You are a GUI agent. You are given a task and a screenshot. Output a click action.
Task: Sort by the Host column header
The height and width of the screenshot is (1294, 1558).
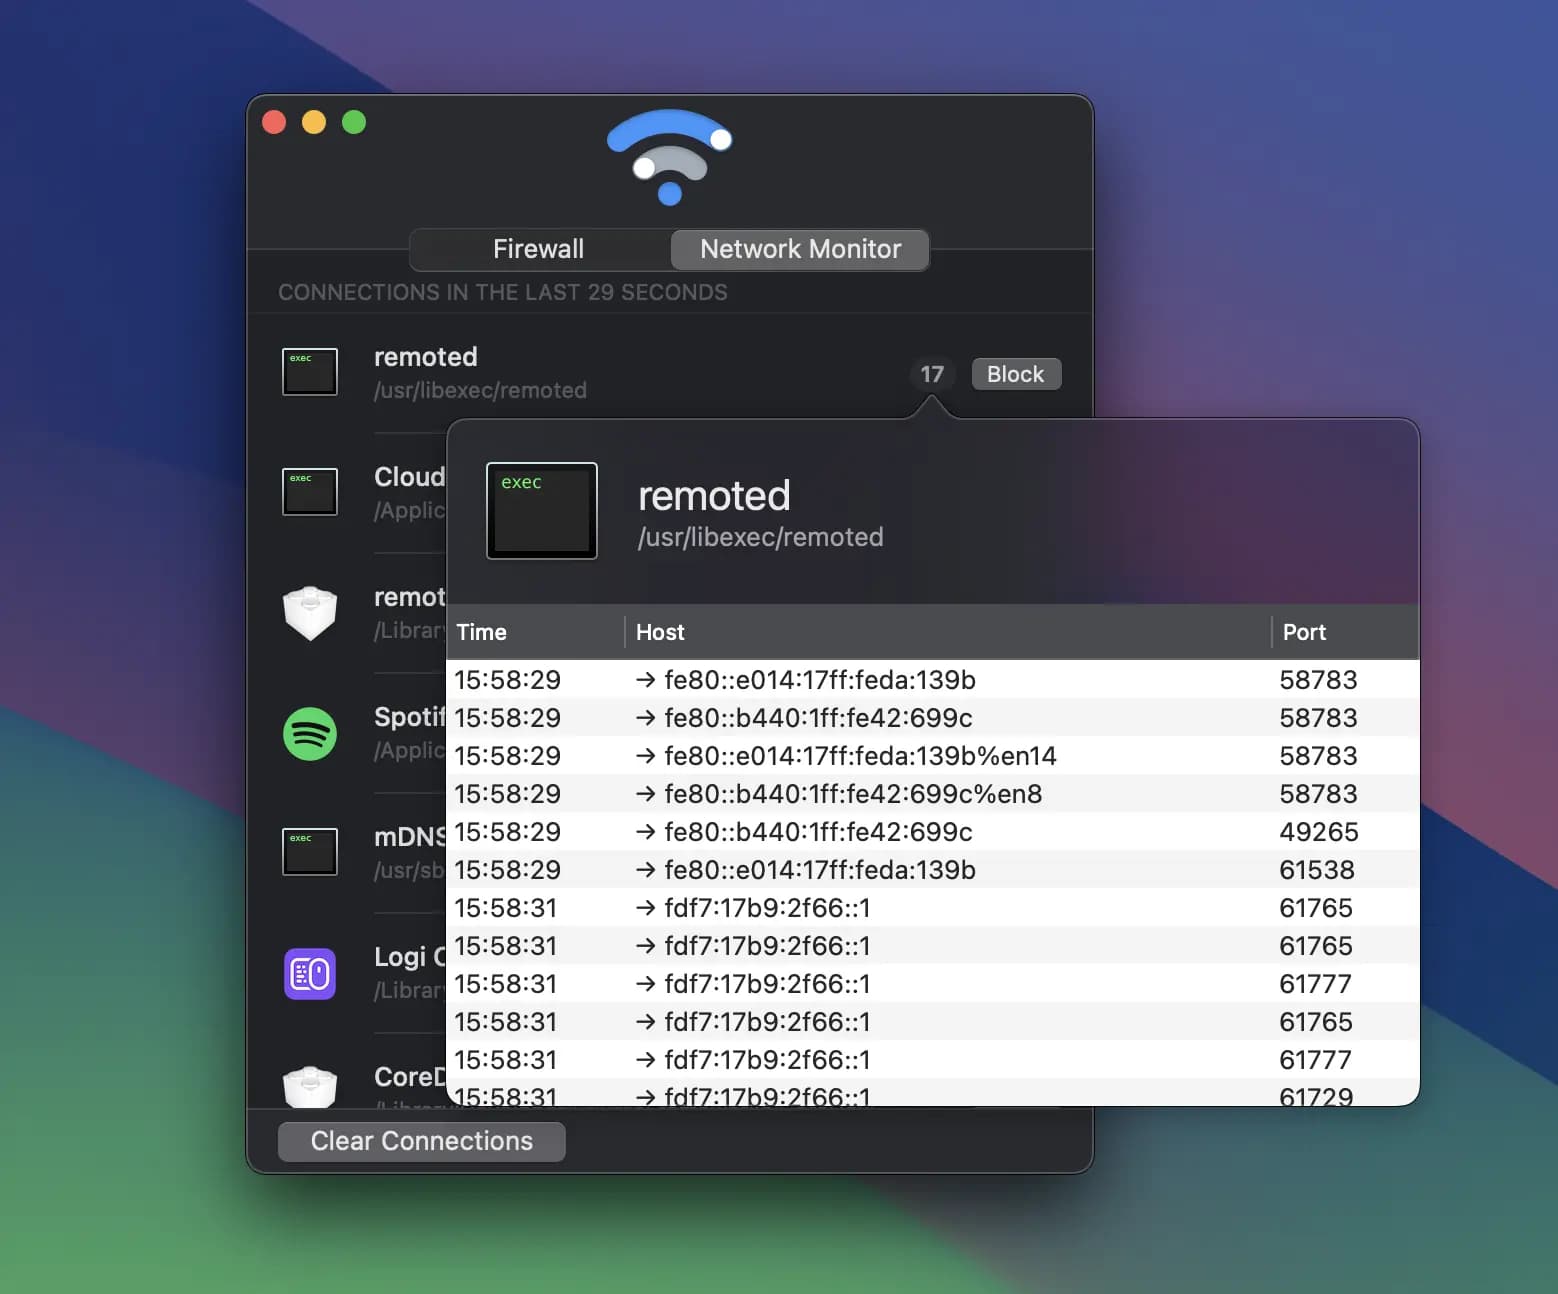click(948, 632)
